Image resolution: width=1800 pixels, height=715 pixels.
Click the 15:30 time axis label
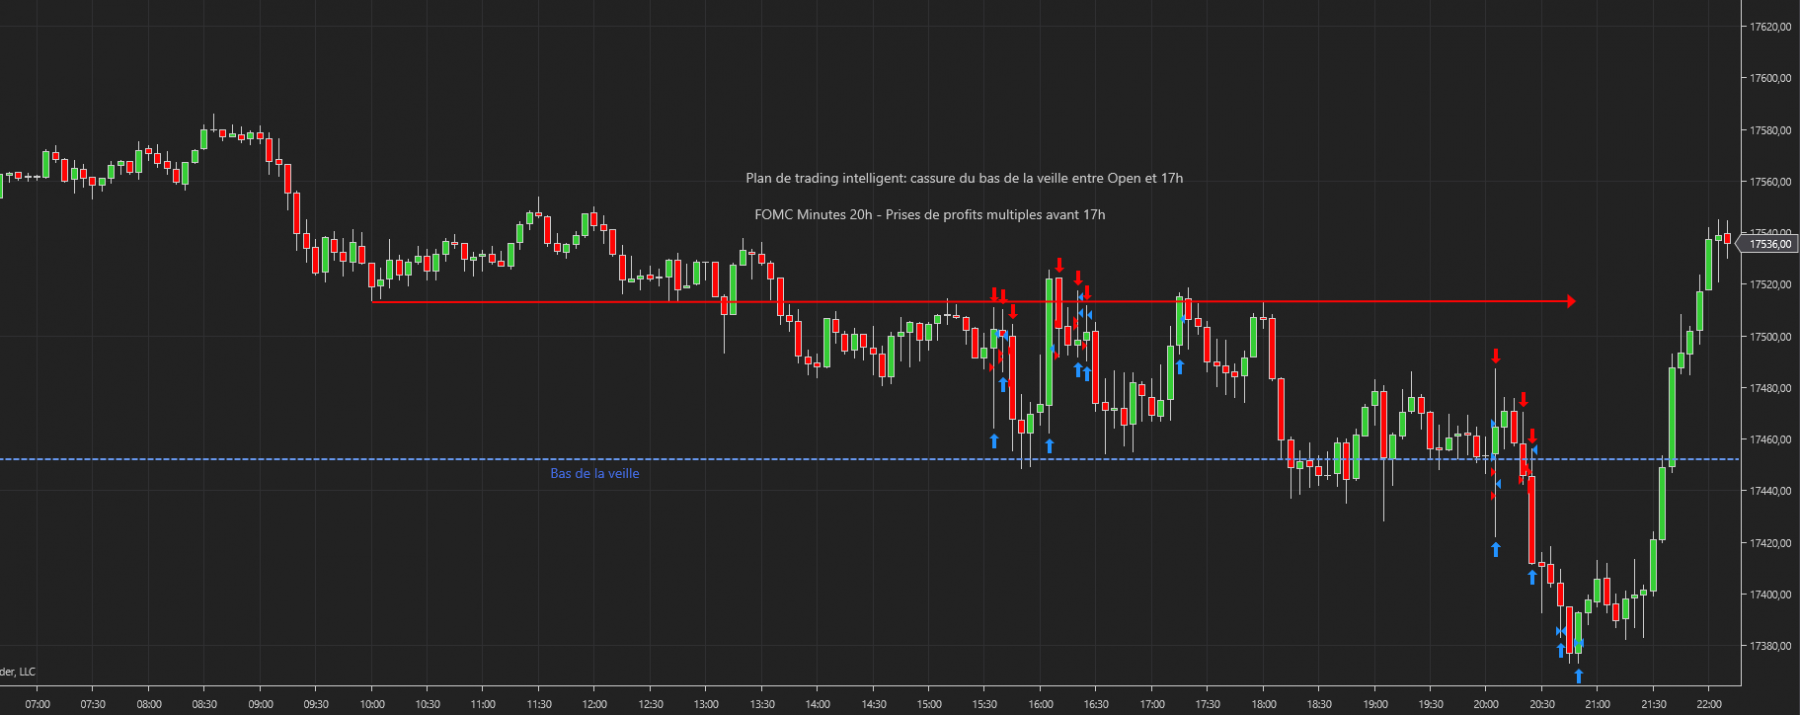click(984, 704)
